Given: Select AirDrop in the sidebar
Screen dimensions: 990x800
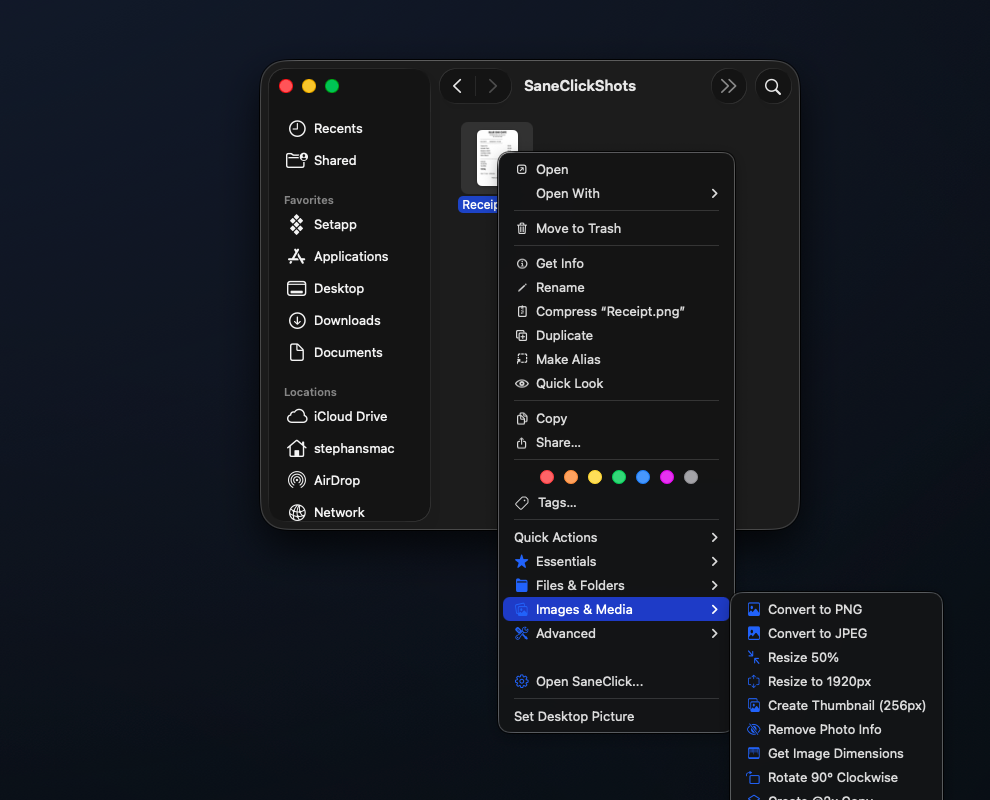Looking at the screenshot, I should (x=350, y=481).
